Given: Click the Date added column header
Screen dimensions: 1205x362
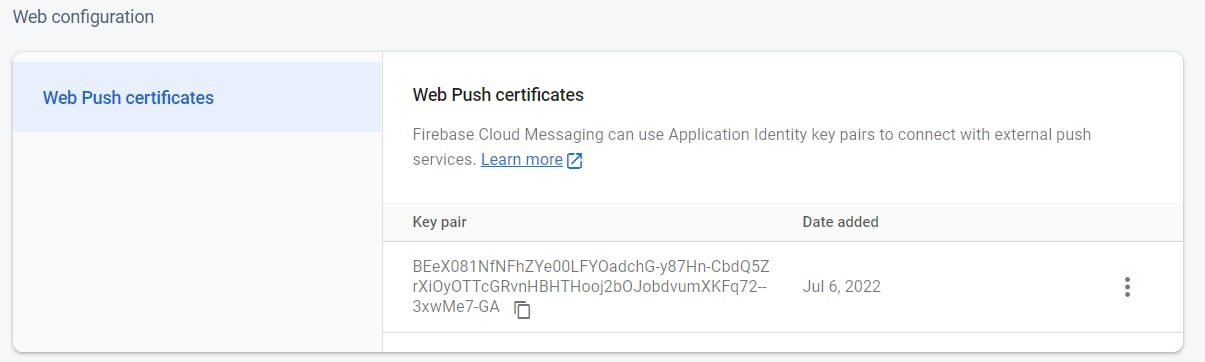Looking at the screenshot, I should (840, 222).
